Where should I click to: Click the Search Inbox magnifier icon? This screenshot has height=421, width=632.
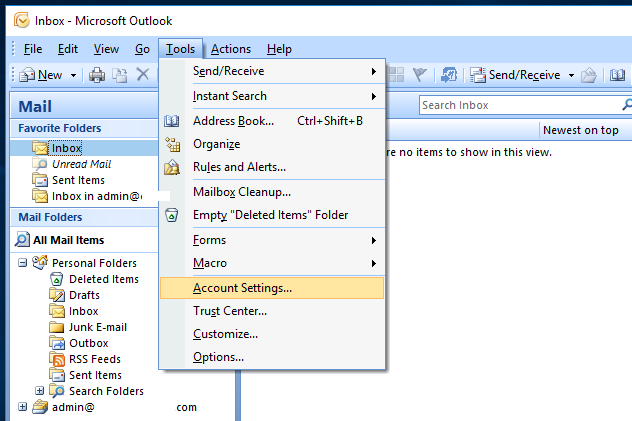627,105
